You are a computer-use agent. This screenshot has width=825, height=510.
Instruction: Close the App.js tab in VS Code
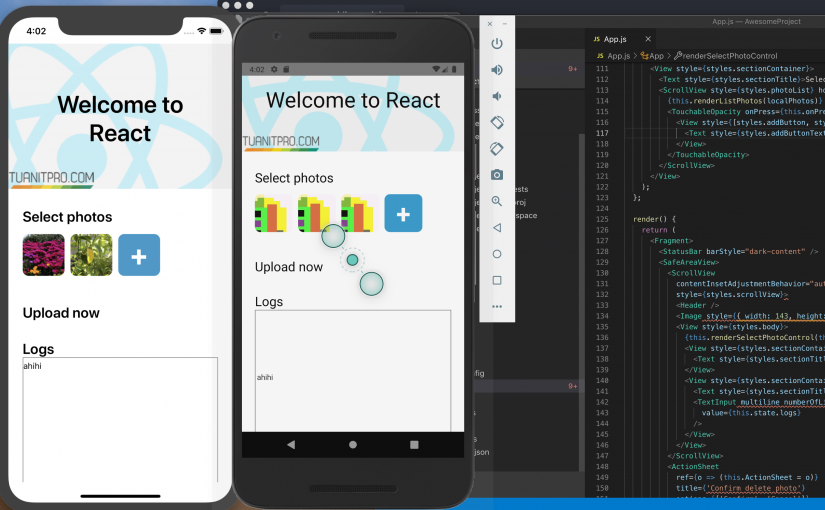[x=648, y=39]
